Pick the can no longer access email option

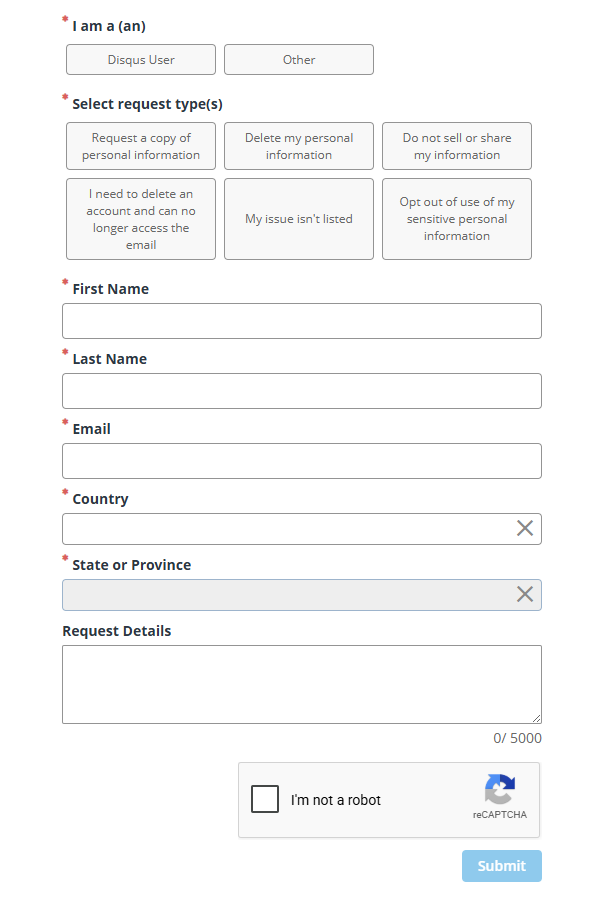coord(141,219)
